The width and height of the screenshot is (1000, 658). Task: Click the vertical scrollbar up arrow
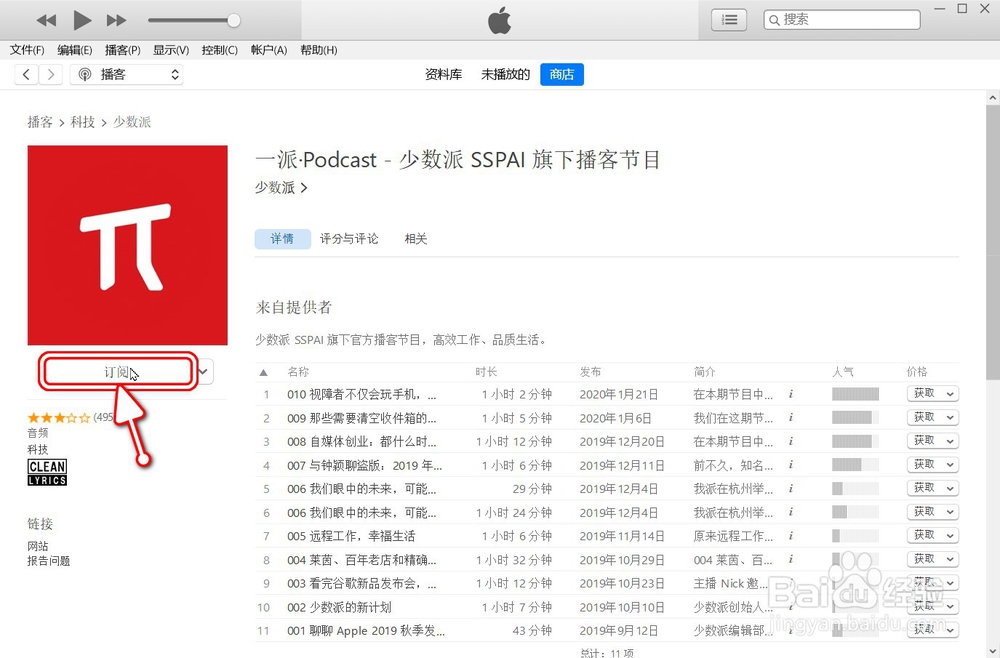point(992,98)
